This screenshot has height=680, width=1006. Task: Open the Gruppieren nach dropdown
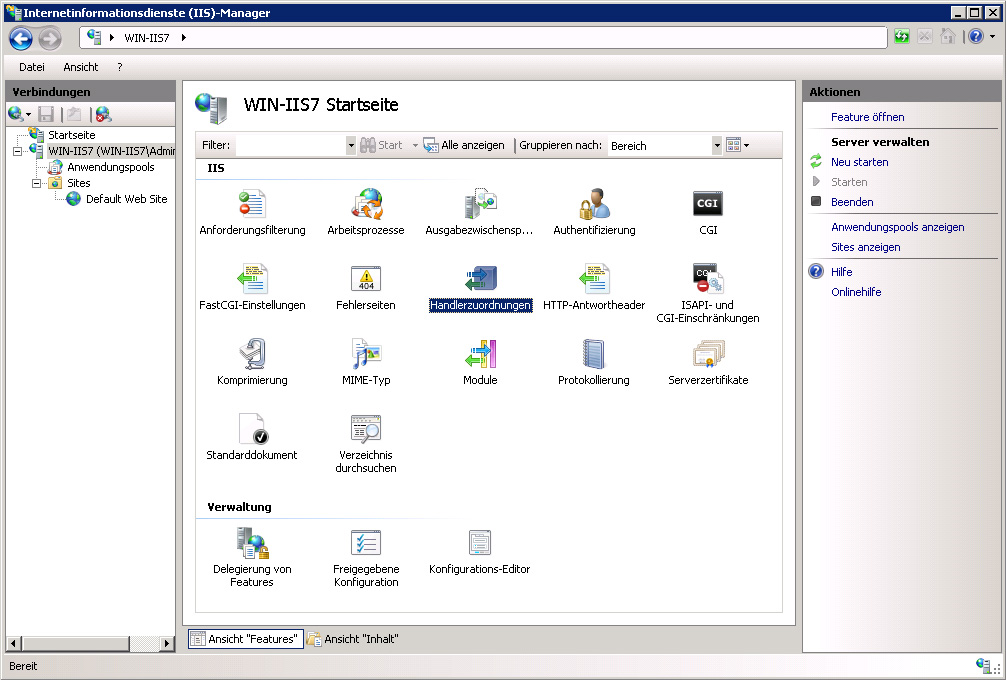[716, 146]
